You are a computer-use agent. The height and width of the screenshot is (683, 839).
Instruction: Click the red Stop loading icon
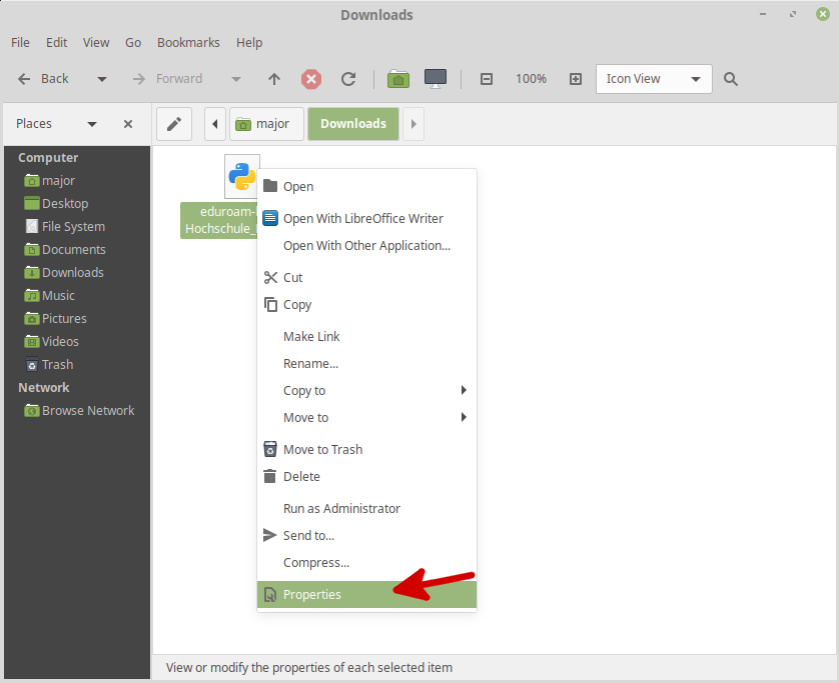(312, 79)
